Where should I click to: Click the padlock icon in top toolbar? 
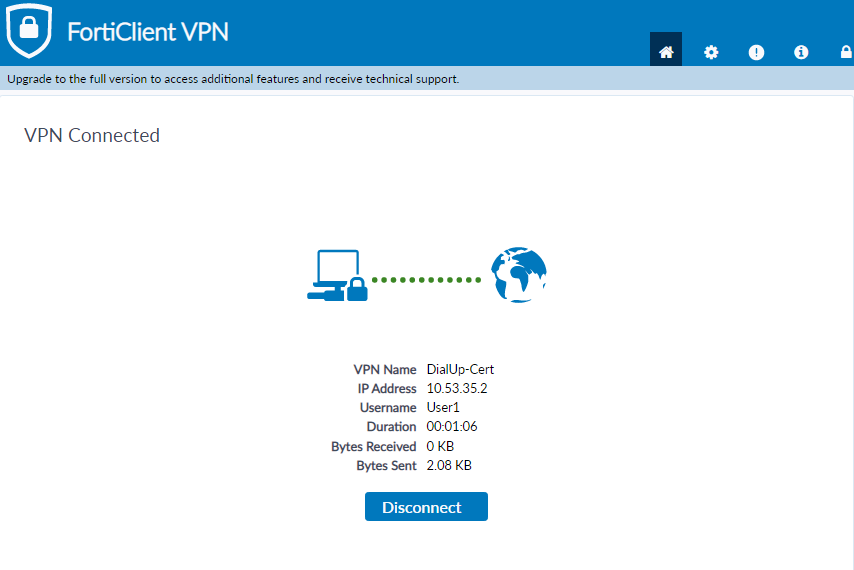[845, 52]
